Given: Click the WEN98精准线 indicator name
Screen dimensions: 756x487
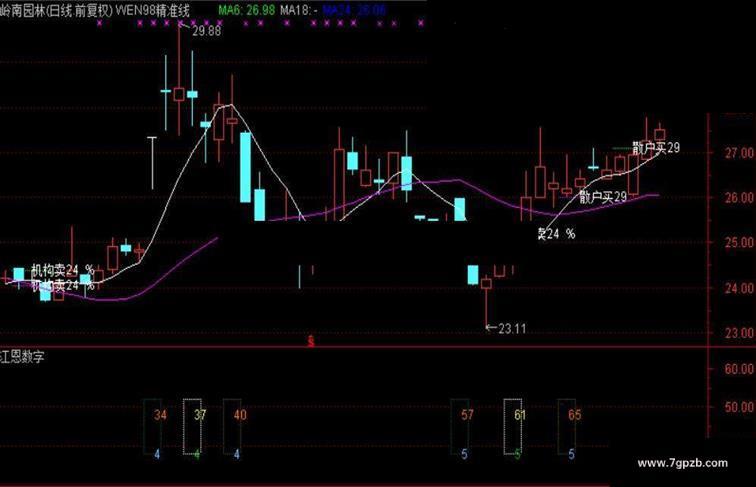Looking at the screenshot, I should 153,10.
